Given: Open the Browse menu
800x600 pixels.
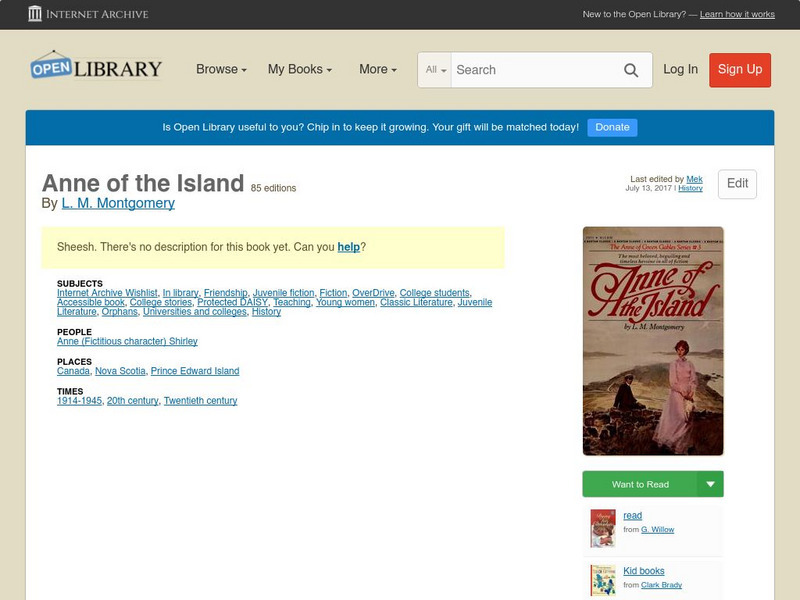Looking at the screenshot, I should click(221, 69).
